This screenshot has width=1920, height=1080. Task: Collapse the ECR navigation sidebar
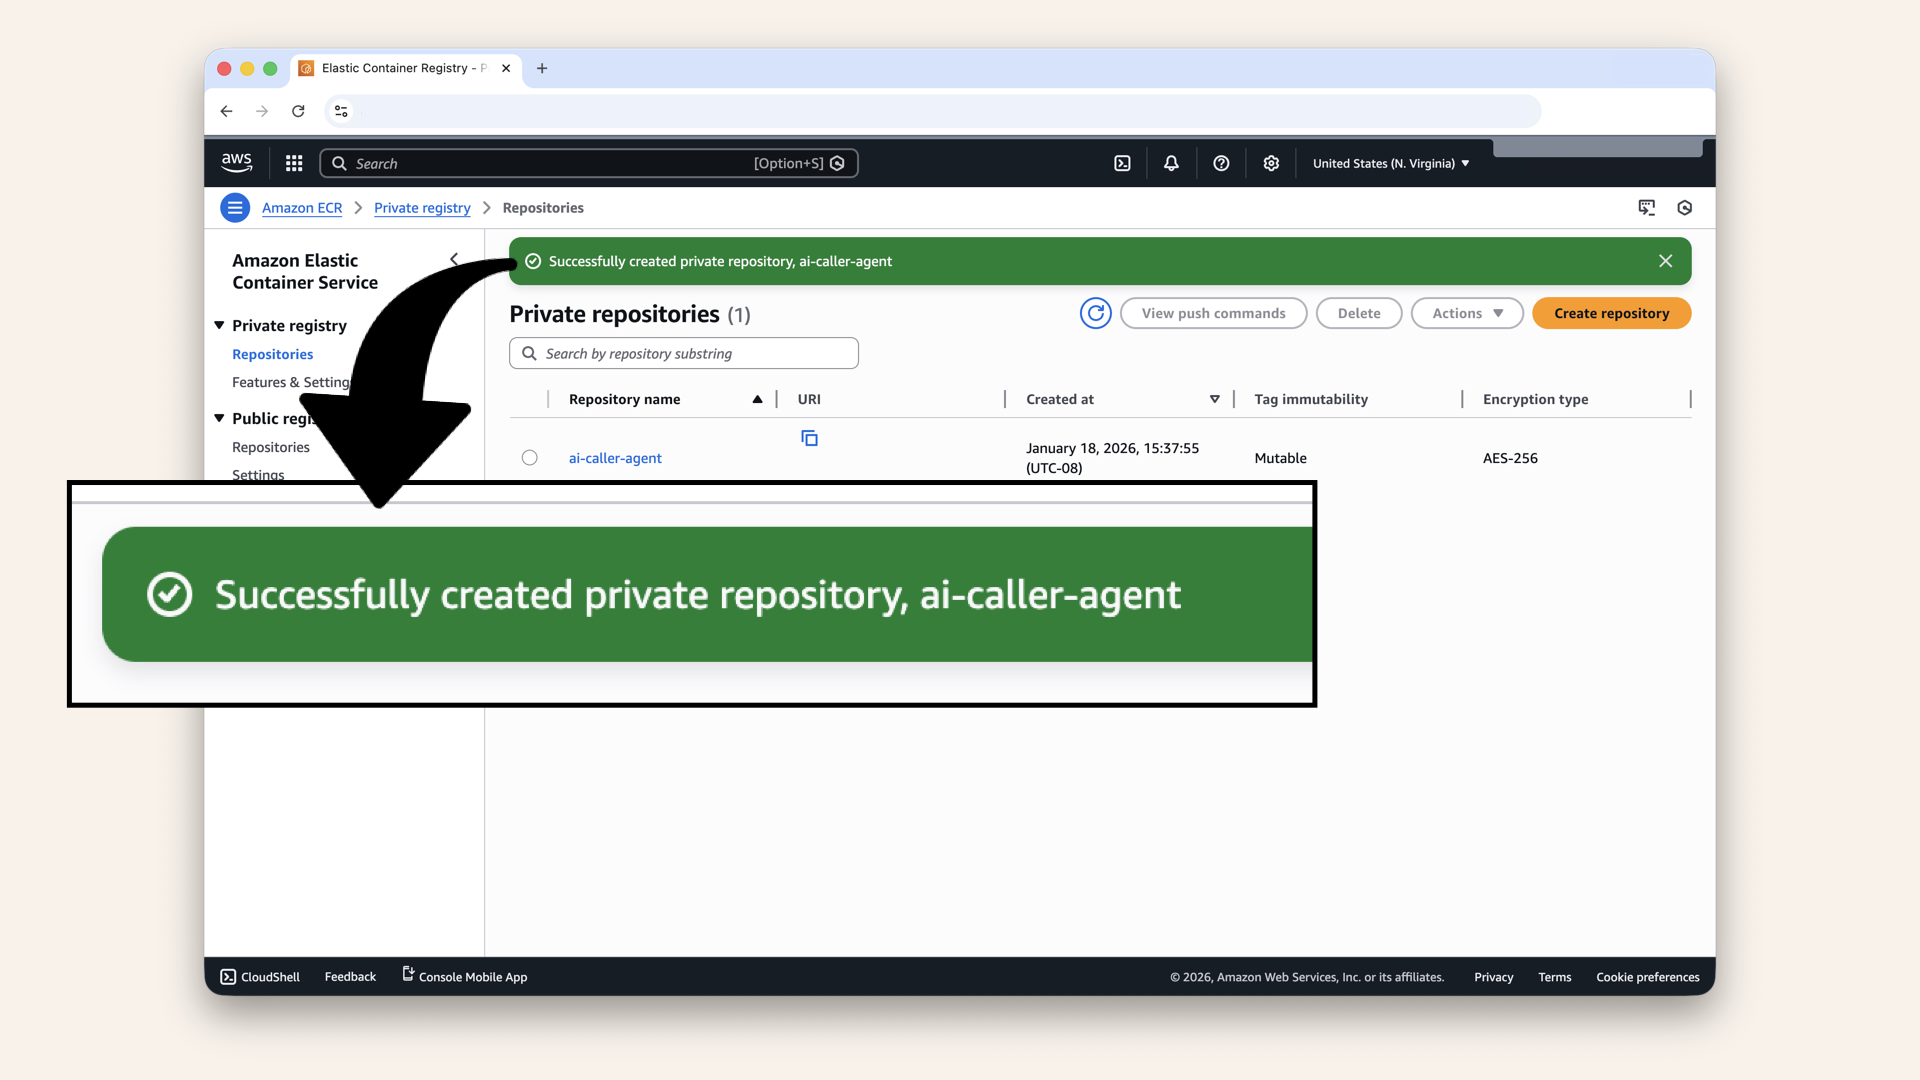455,259
